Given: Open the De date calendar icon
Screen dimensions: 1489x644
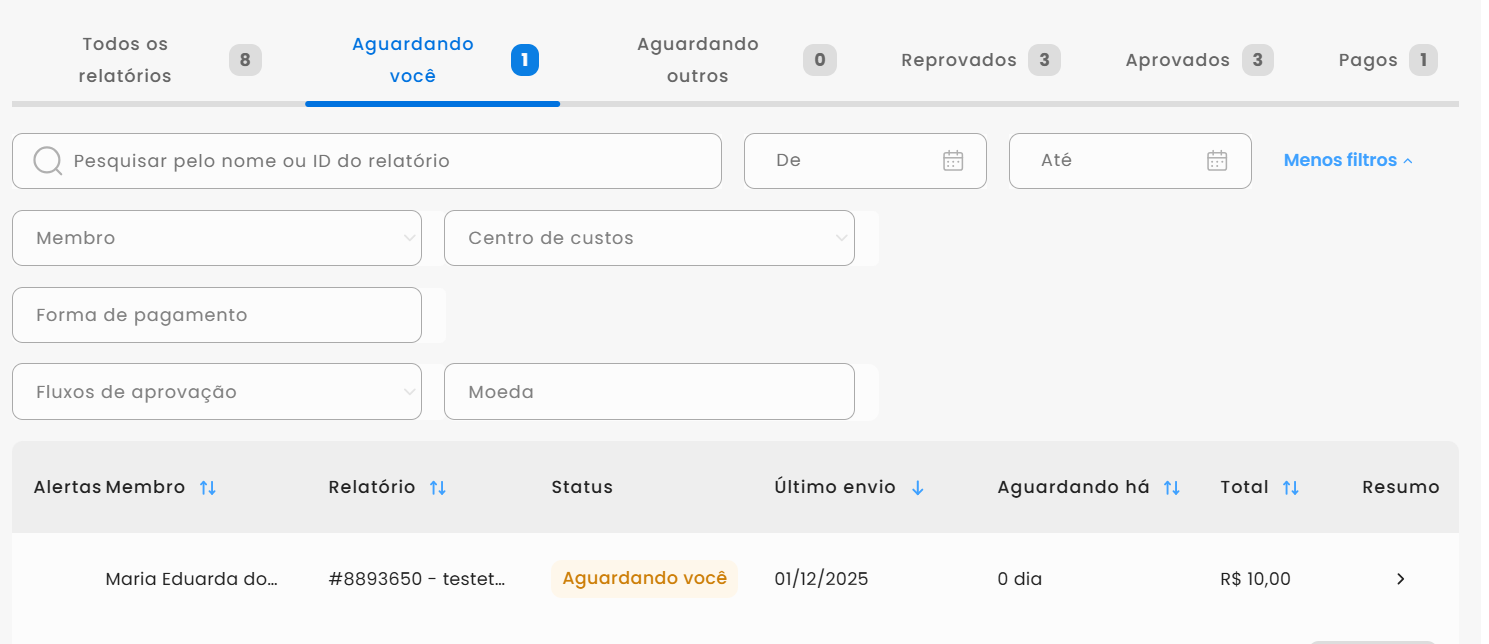Looking at the screenshot, I should 953,161.
